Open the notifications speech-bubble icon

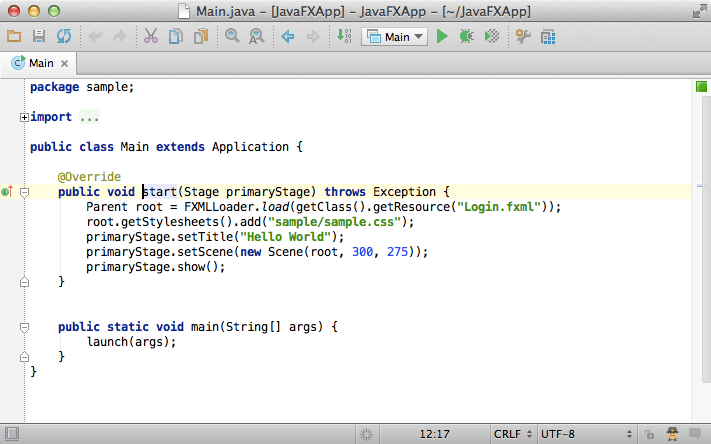coord(695,434)
